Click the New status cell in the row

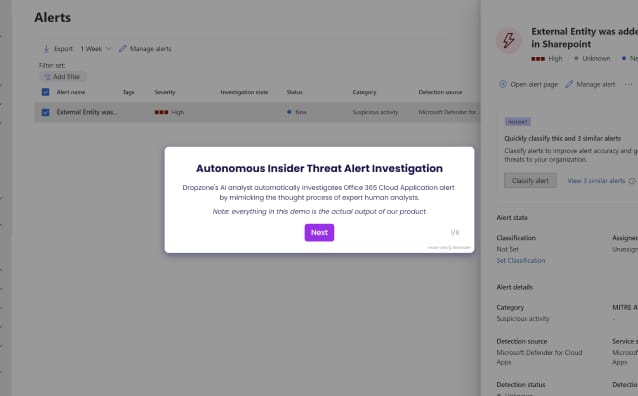297,112
